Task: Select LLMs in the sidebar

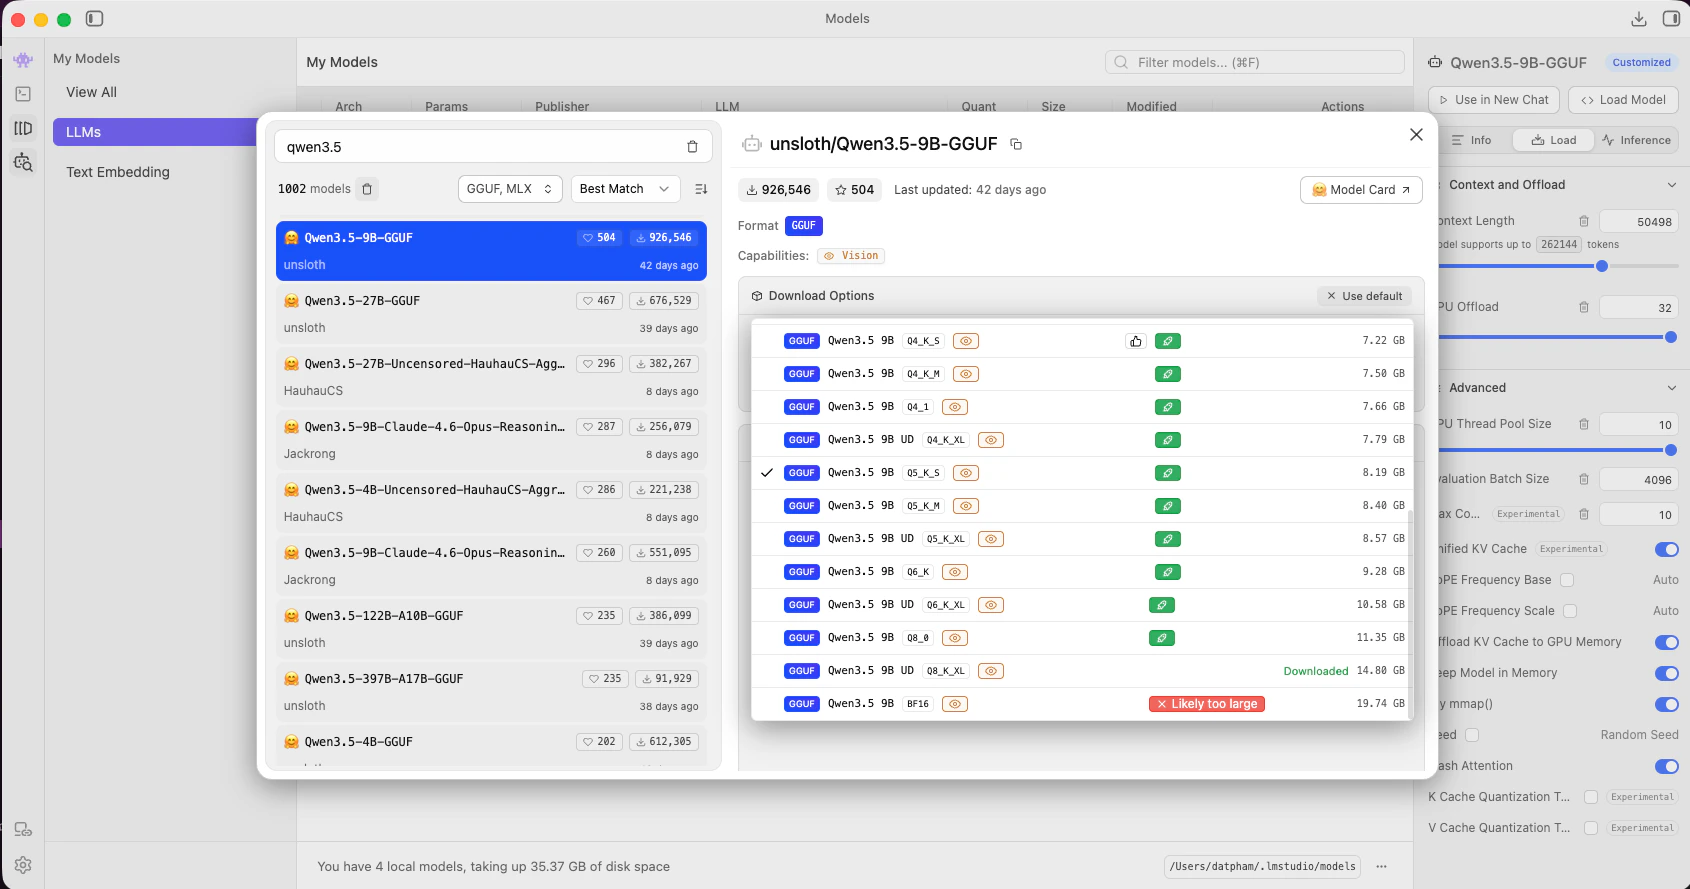Action: (154, 132)
